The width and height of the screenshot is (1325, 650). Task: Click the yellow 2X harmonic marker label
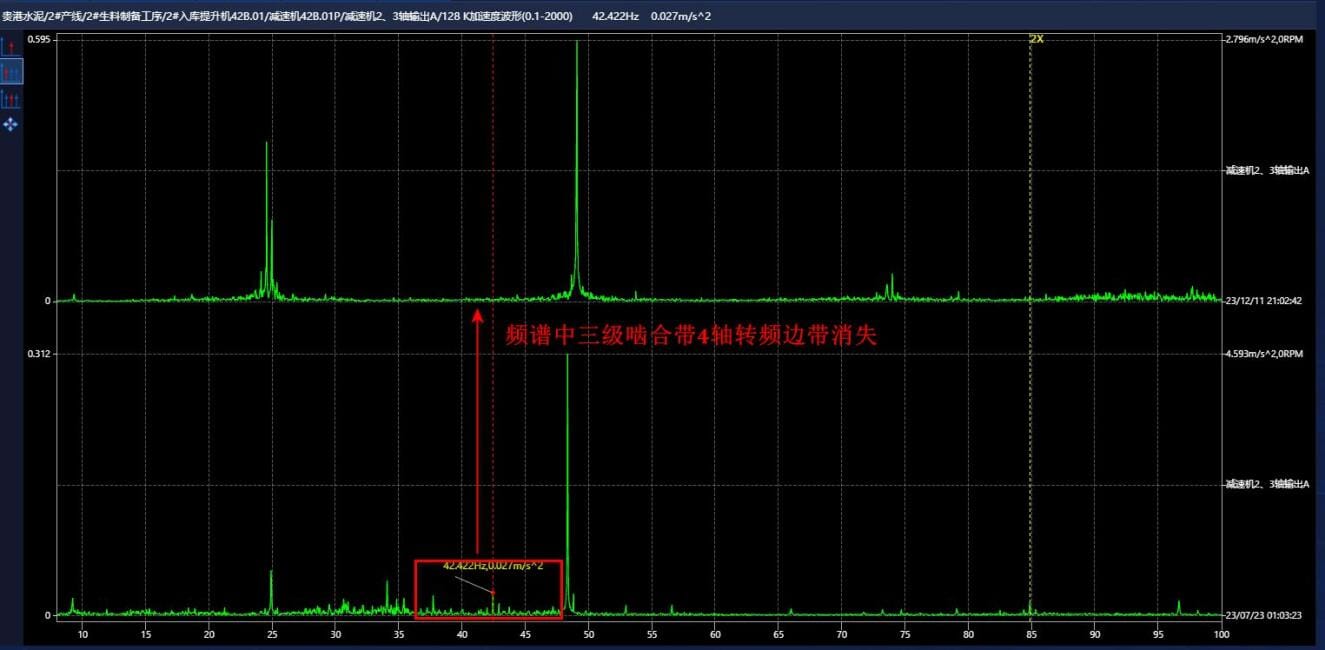click(x=1036, y=39)
